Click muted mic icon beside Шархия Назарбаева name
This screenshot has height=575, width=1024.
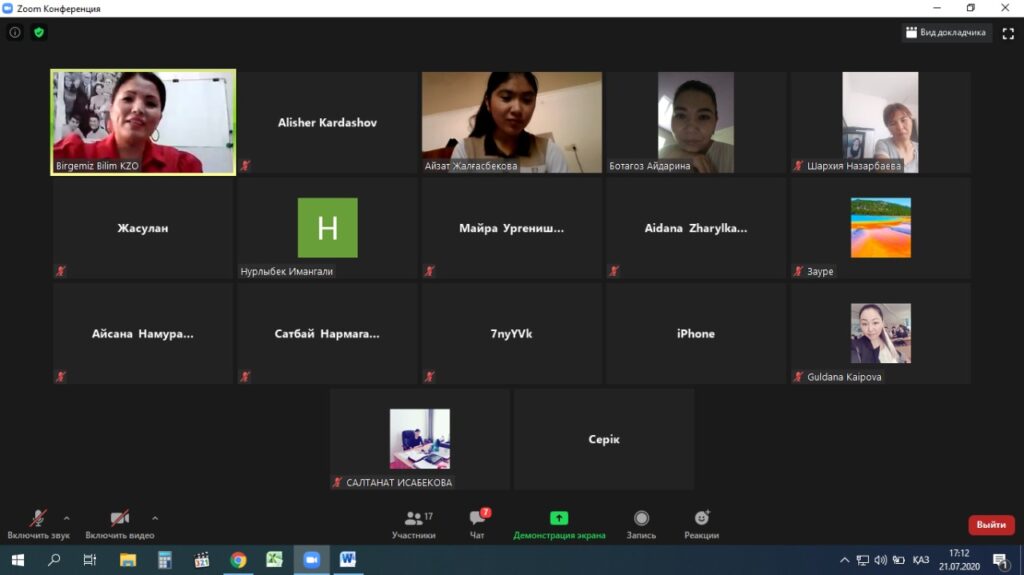pyautogui.click(x=798, y=166)
